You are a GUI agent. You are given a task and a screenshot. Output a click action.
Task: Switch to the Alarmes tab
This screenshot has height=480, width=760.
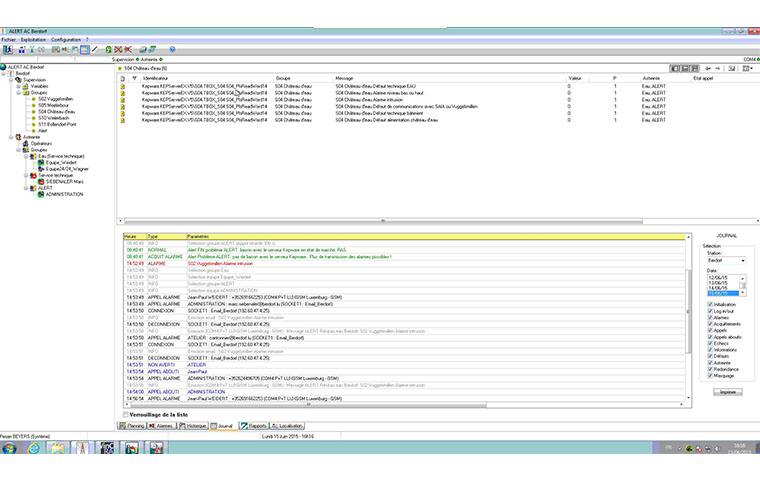pos(161,426)
